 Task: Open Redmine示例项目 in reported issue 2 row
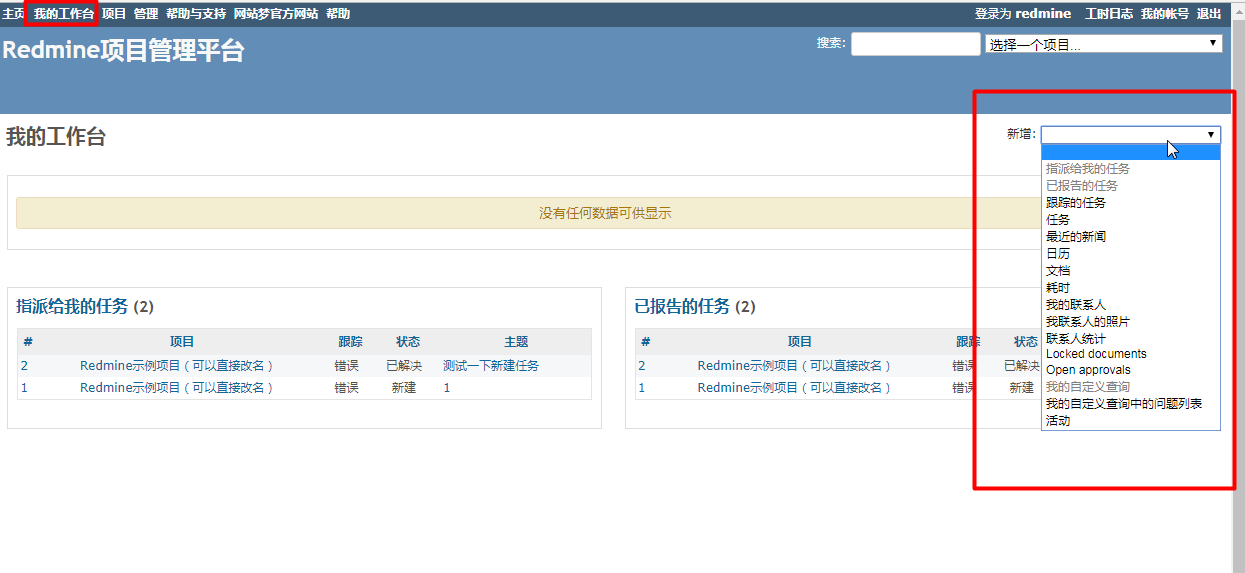795,366
